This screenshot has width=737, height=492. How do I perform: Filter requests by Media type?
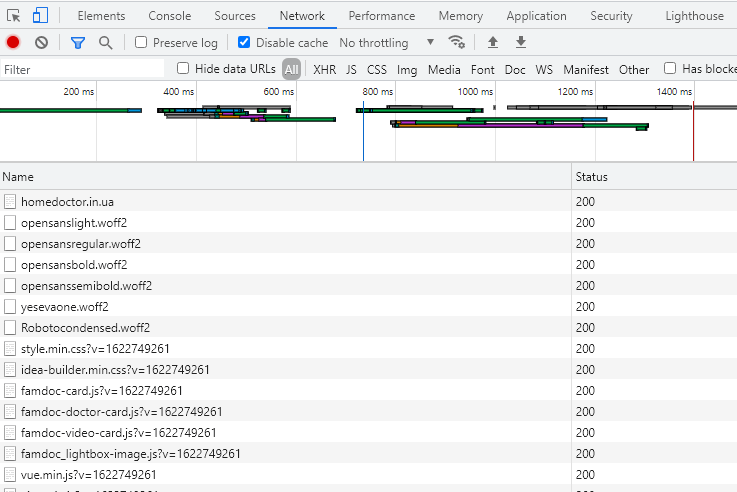point(444,70)
